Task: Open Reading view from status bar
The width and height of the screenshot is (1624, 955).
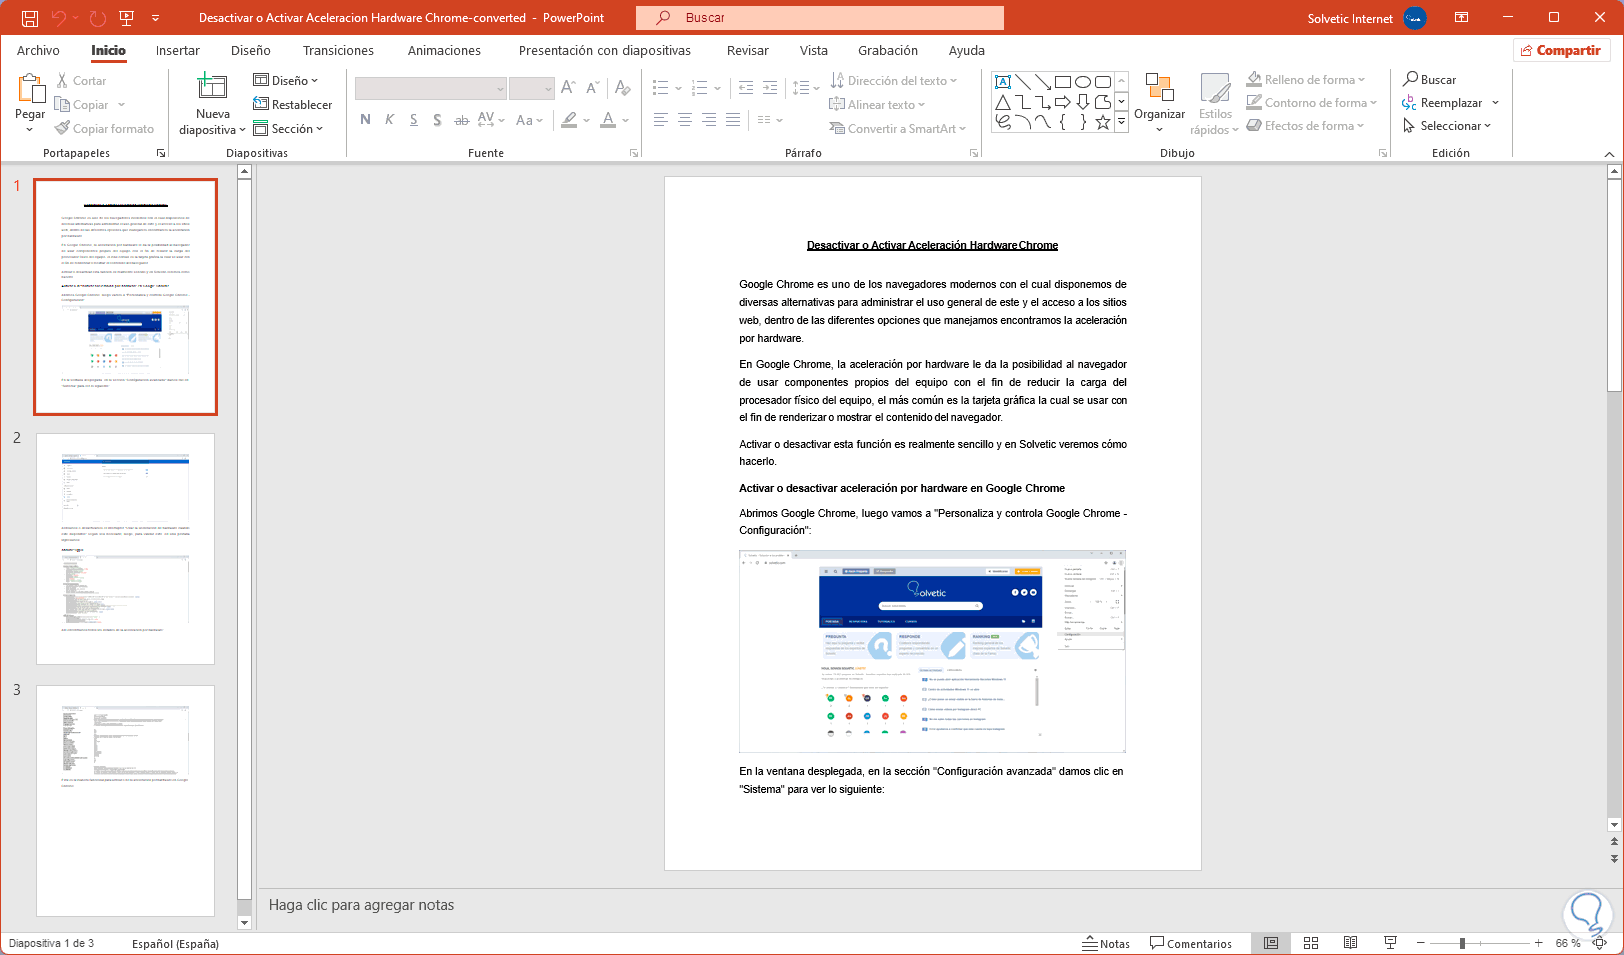Action: click(1351, 943)
